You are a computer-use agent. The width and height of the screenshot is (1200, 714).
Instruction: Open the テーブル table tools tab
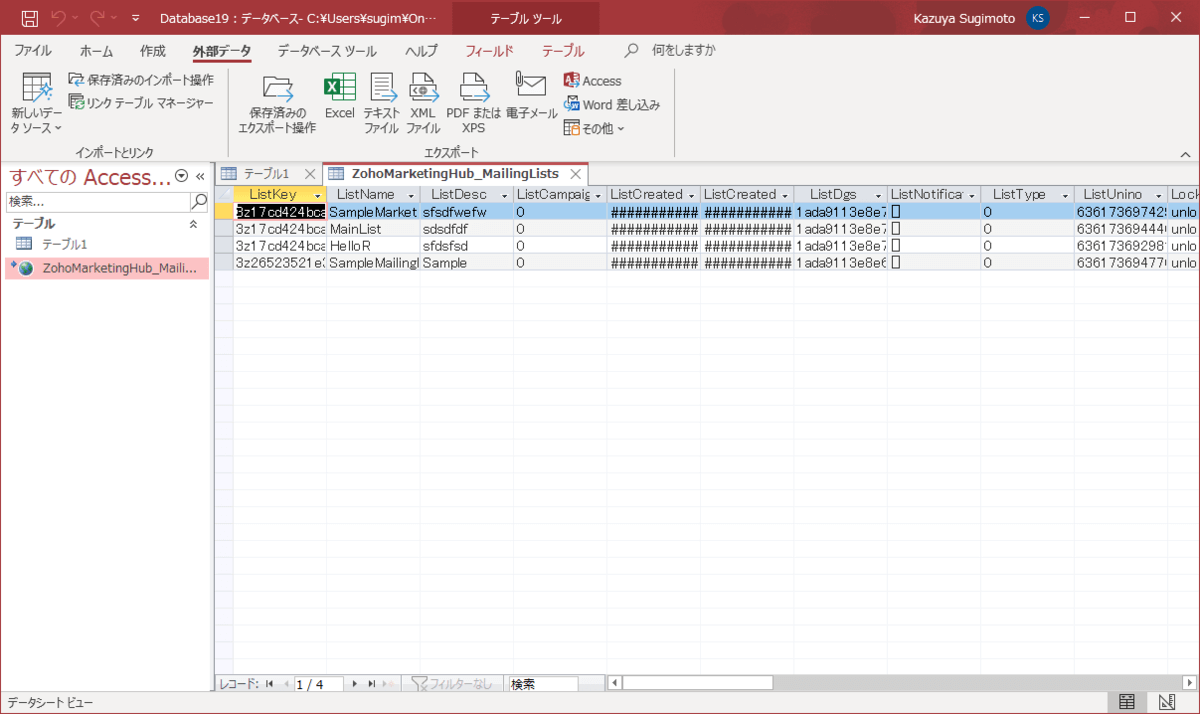563,51
